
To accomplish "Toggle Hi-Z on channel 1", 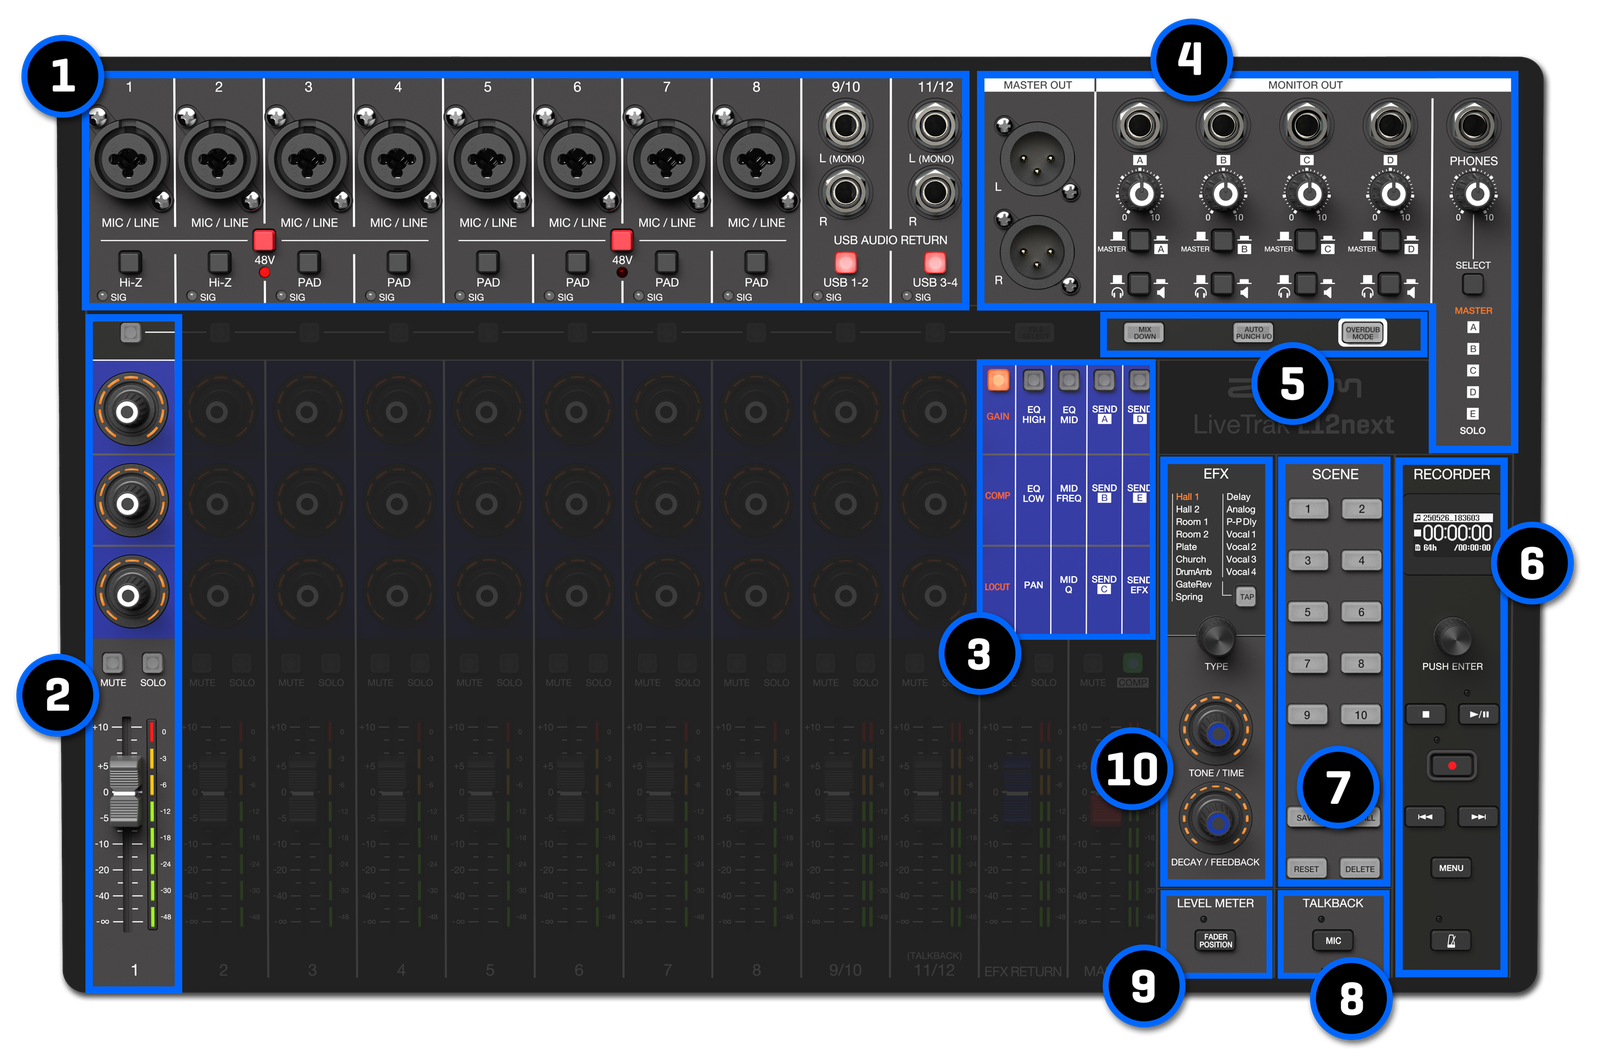I will [x=130, y=262].
